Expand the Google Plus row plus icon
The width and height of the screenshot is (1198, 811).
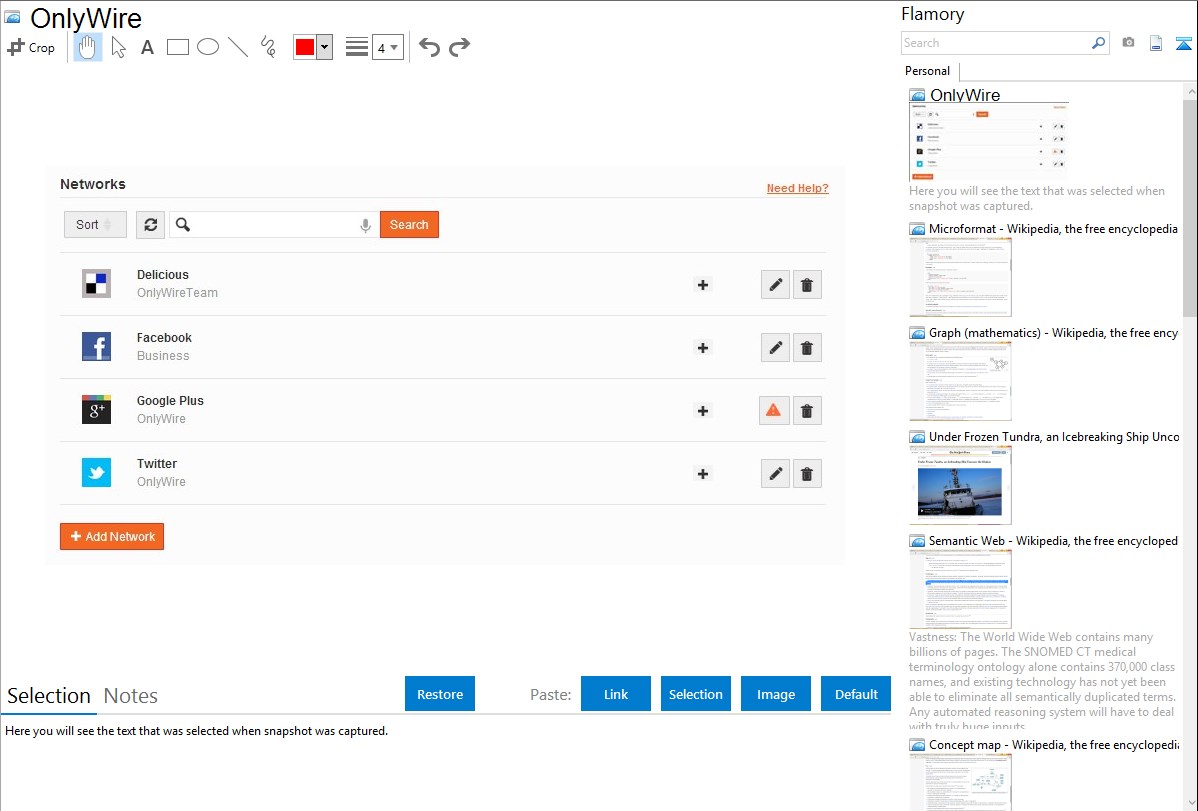703,411
